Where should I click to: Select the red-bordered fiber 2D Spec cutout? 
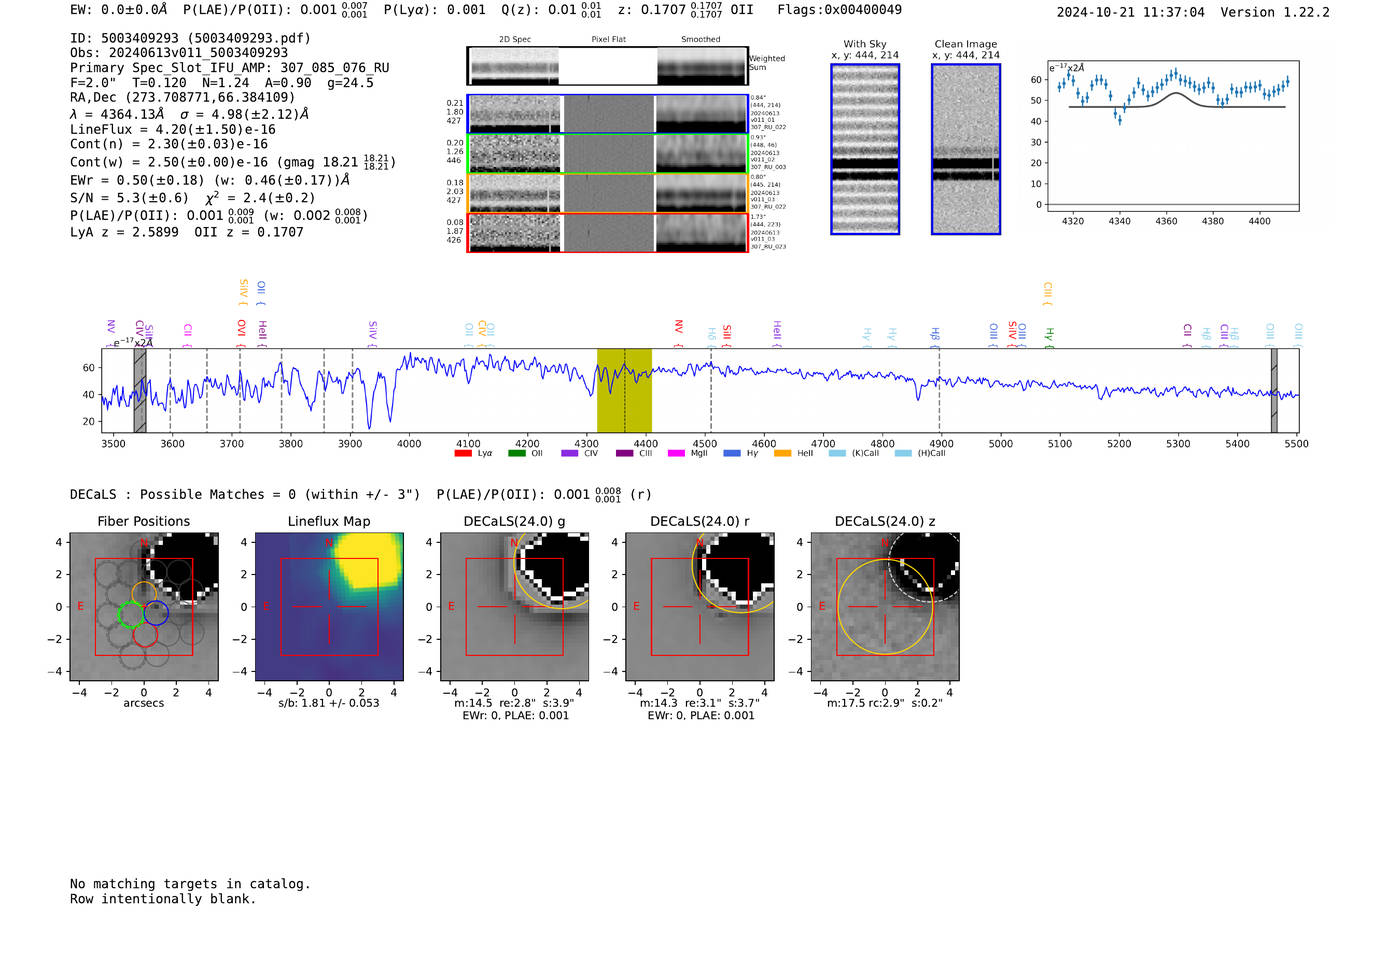click(x=514, y=232)
